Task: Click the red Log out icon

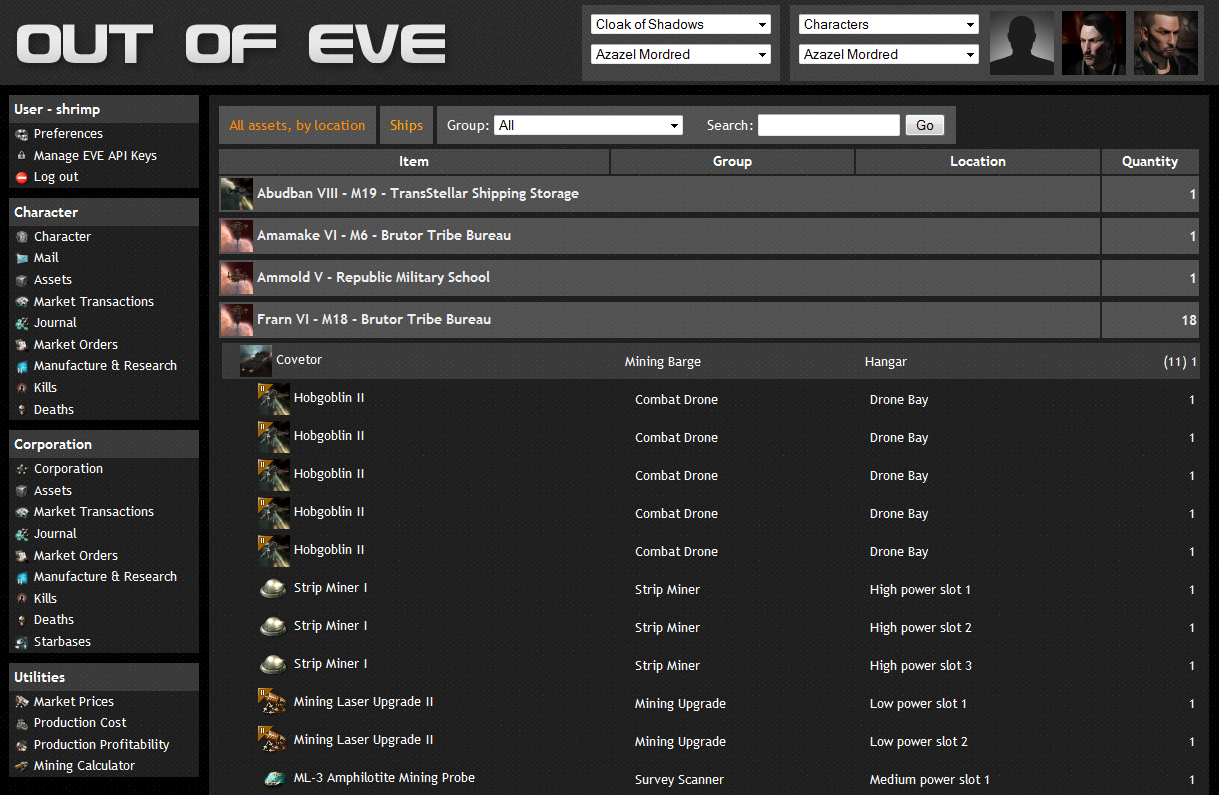Action: (22, 177)
